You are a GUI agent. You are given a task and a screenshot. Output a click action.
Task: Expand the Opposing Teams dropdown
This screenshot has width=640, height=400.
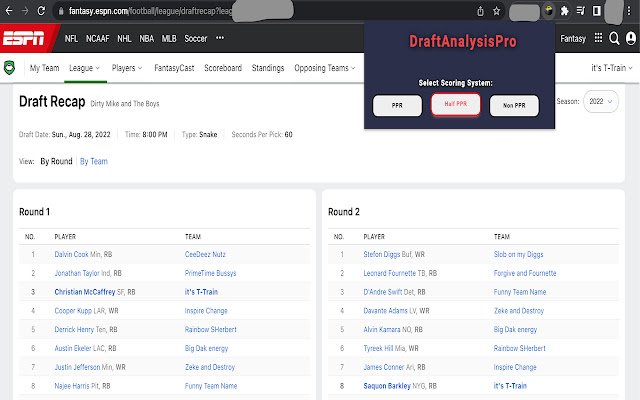325,68
